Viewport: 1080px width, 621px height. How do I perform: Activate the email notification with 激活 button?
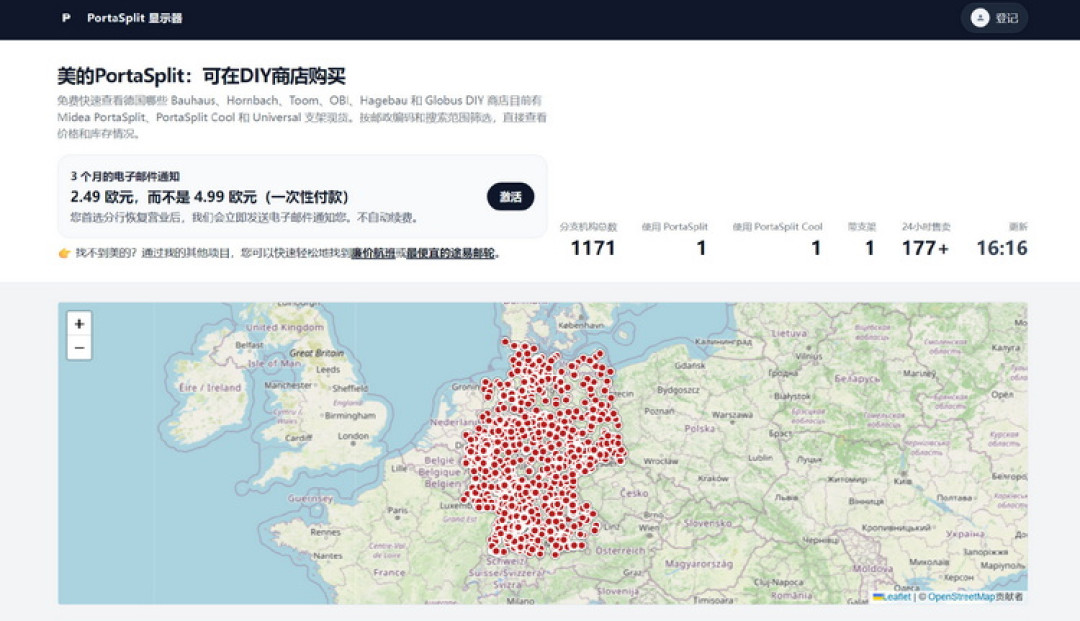pos(510,197)
